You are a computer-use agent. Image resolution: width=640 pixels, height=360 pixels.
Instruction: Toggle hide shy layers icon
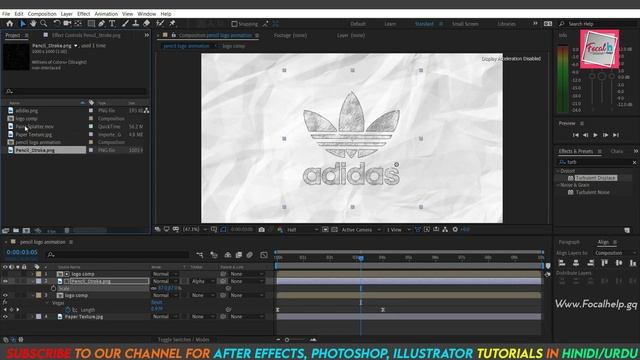(x=228, y=255)
